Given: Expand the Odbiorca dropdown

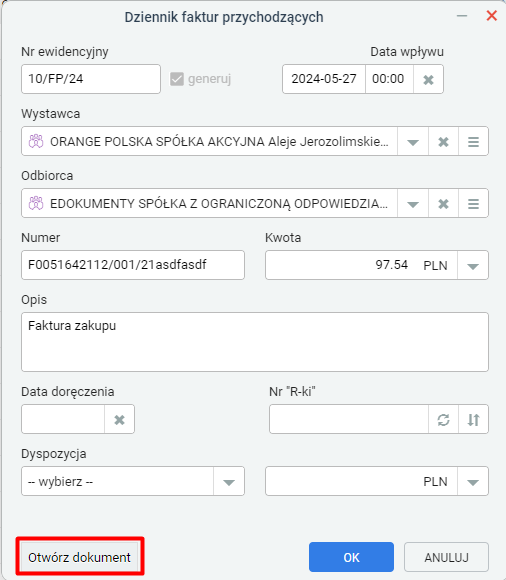Looking at the screenshot, I should click(413, 203).
